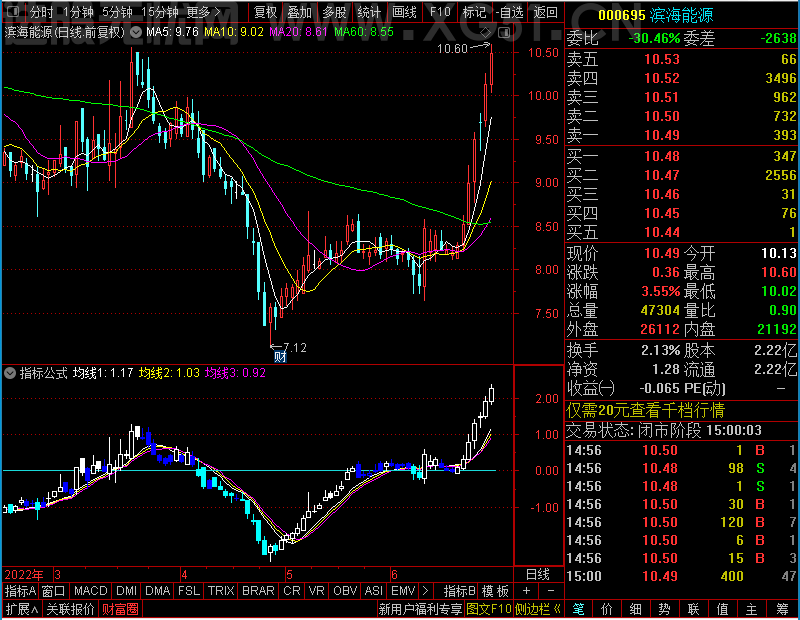Open 新用户福利专享 promotion

[x=420, y=609]
